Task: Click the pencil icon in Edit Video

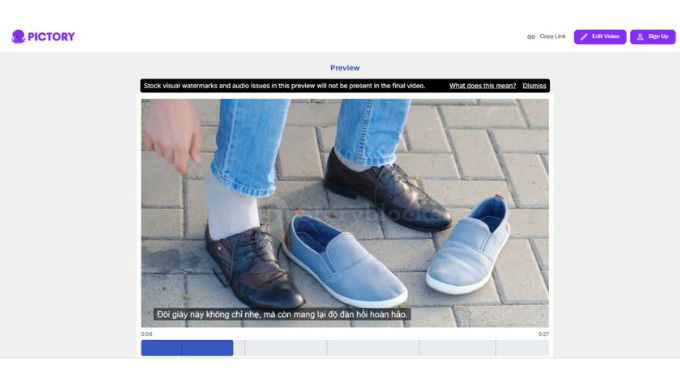Action: click(x=584, y=37)
